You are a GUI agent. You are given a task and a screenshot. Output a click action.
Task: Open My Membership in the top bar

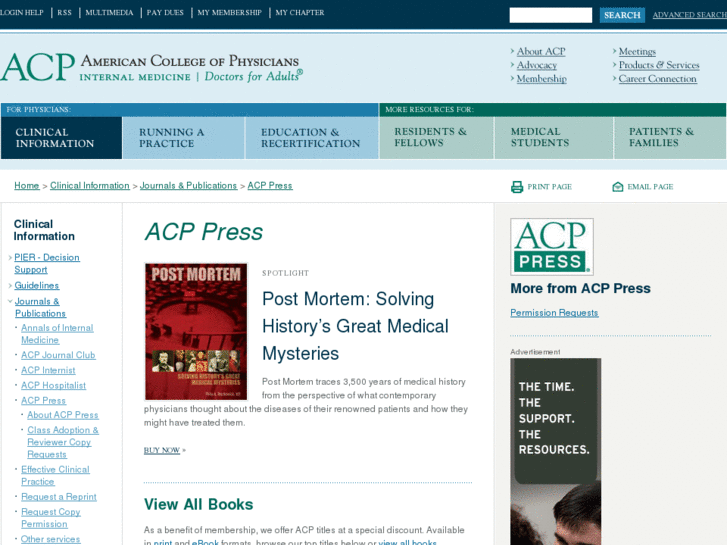click(x=230, y=13)
